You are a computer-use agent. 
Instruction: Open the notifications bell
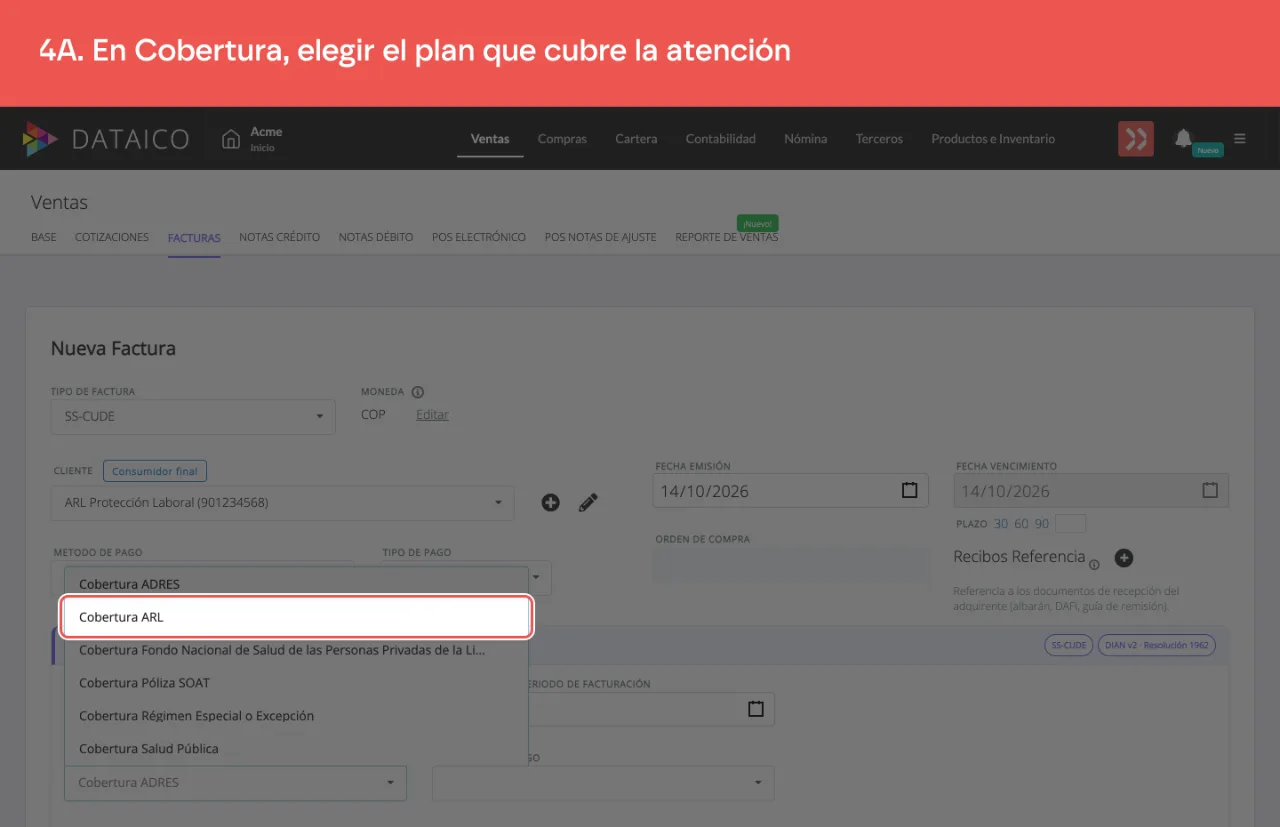pyautogui.click(x=1183, y=138)
